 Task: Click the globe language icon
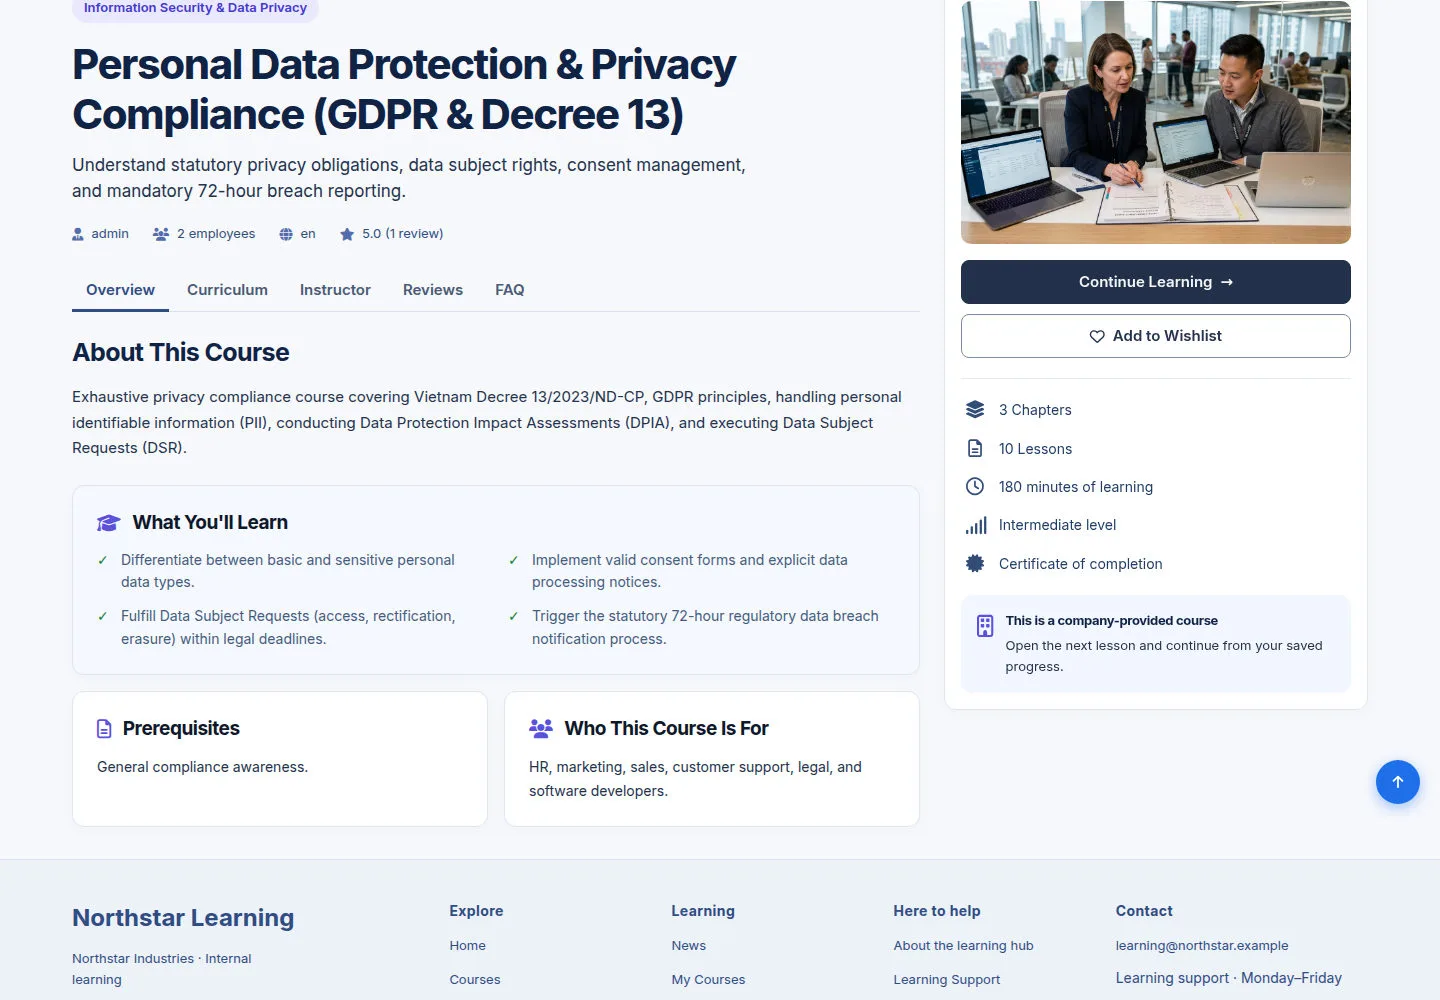pyautogui.click(x=286, y=234)
